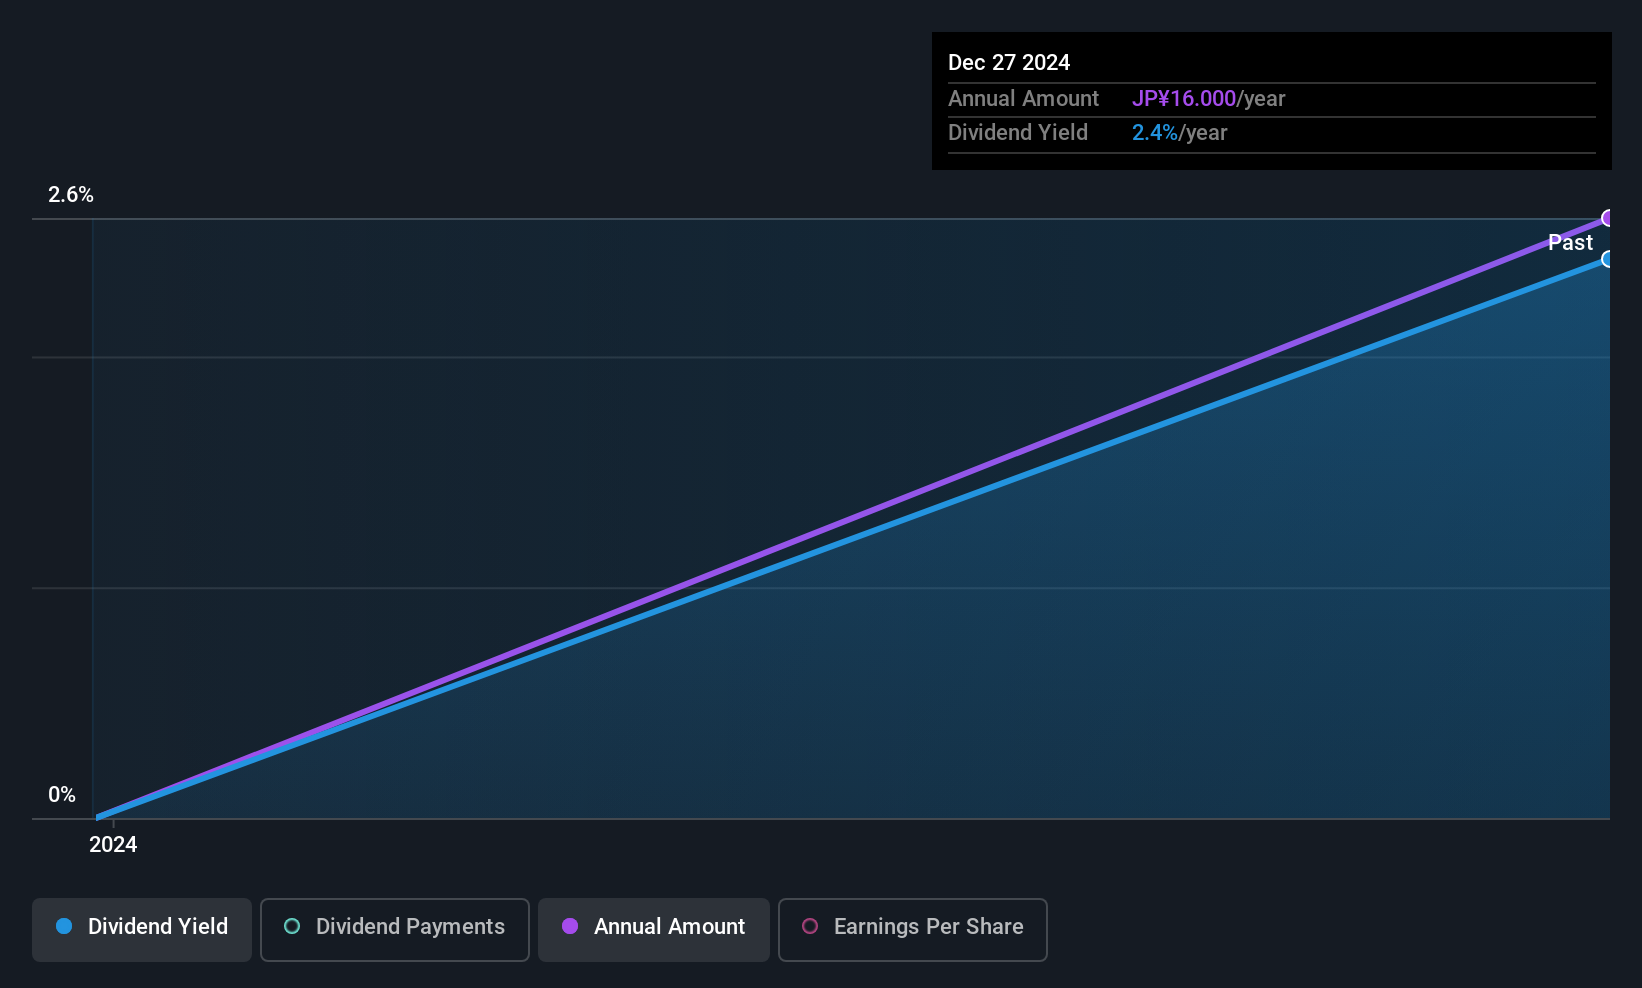Click the 'Dividend Yield' tooltip row label
Screen dimensions: 1642x988
1018,132
